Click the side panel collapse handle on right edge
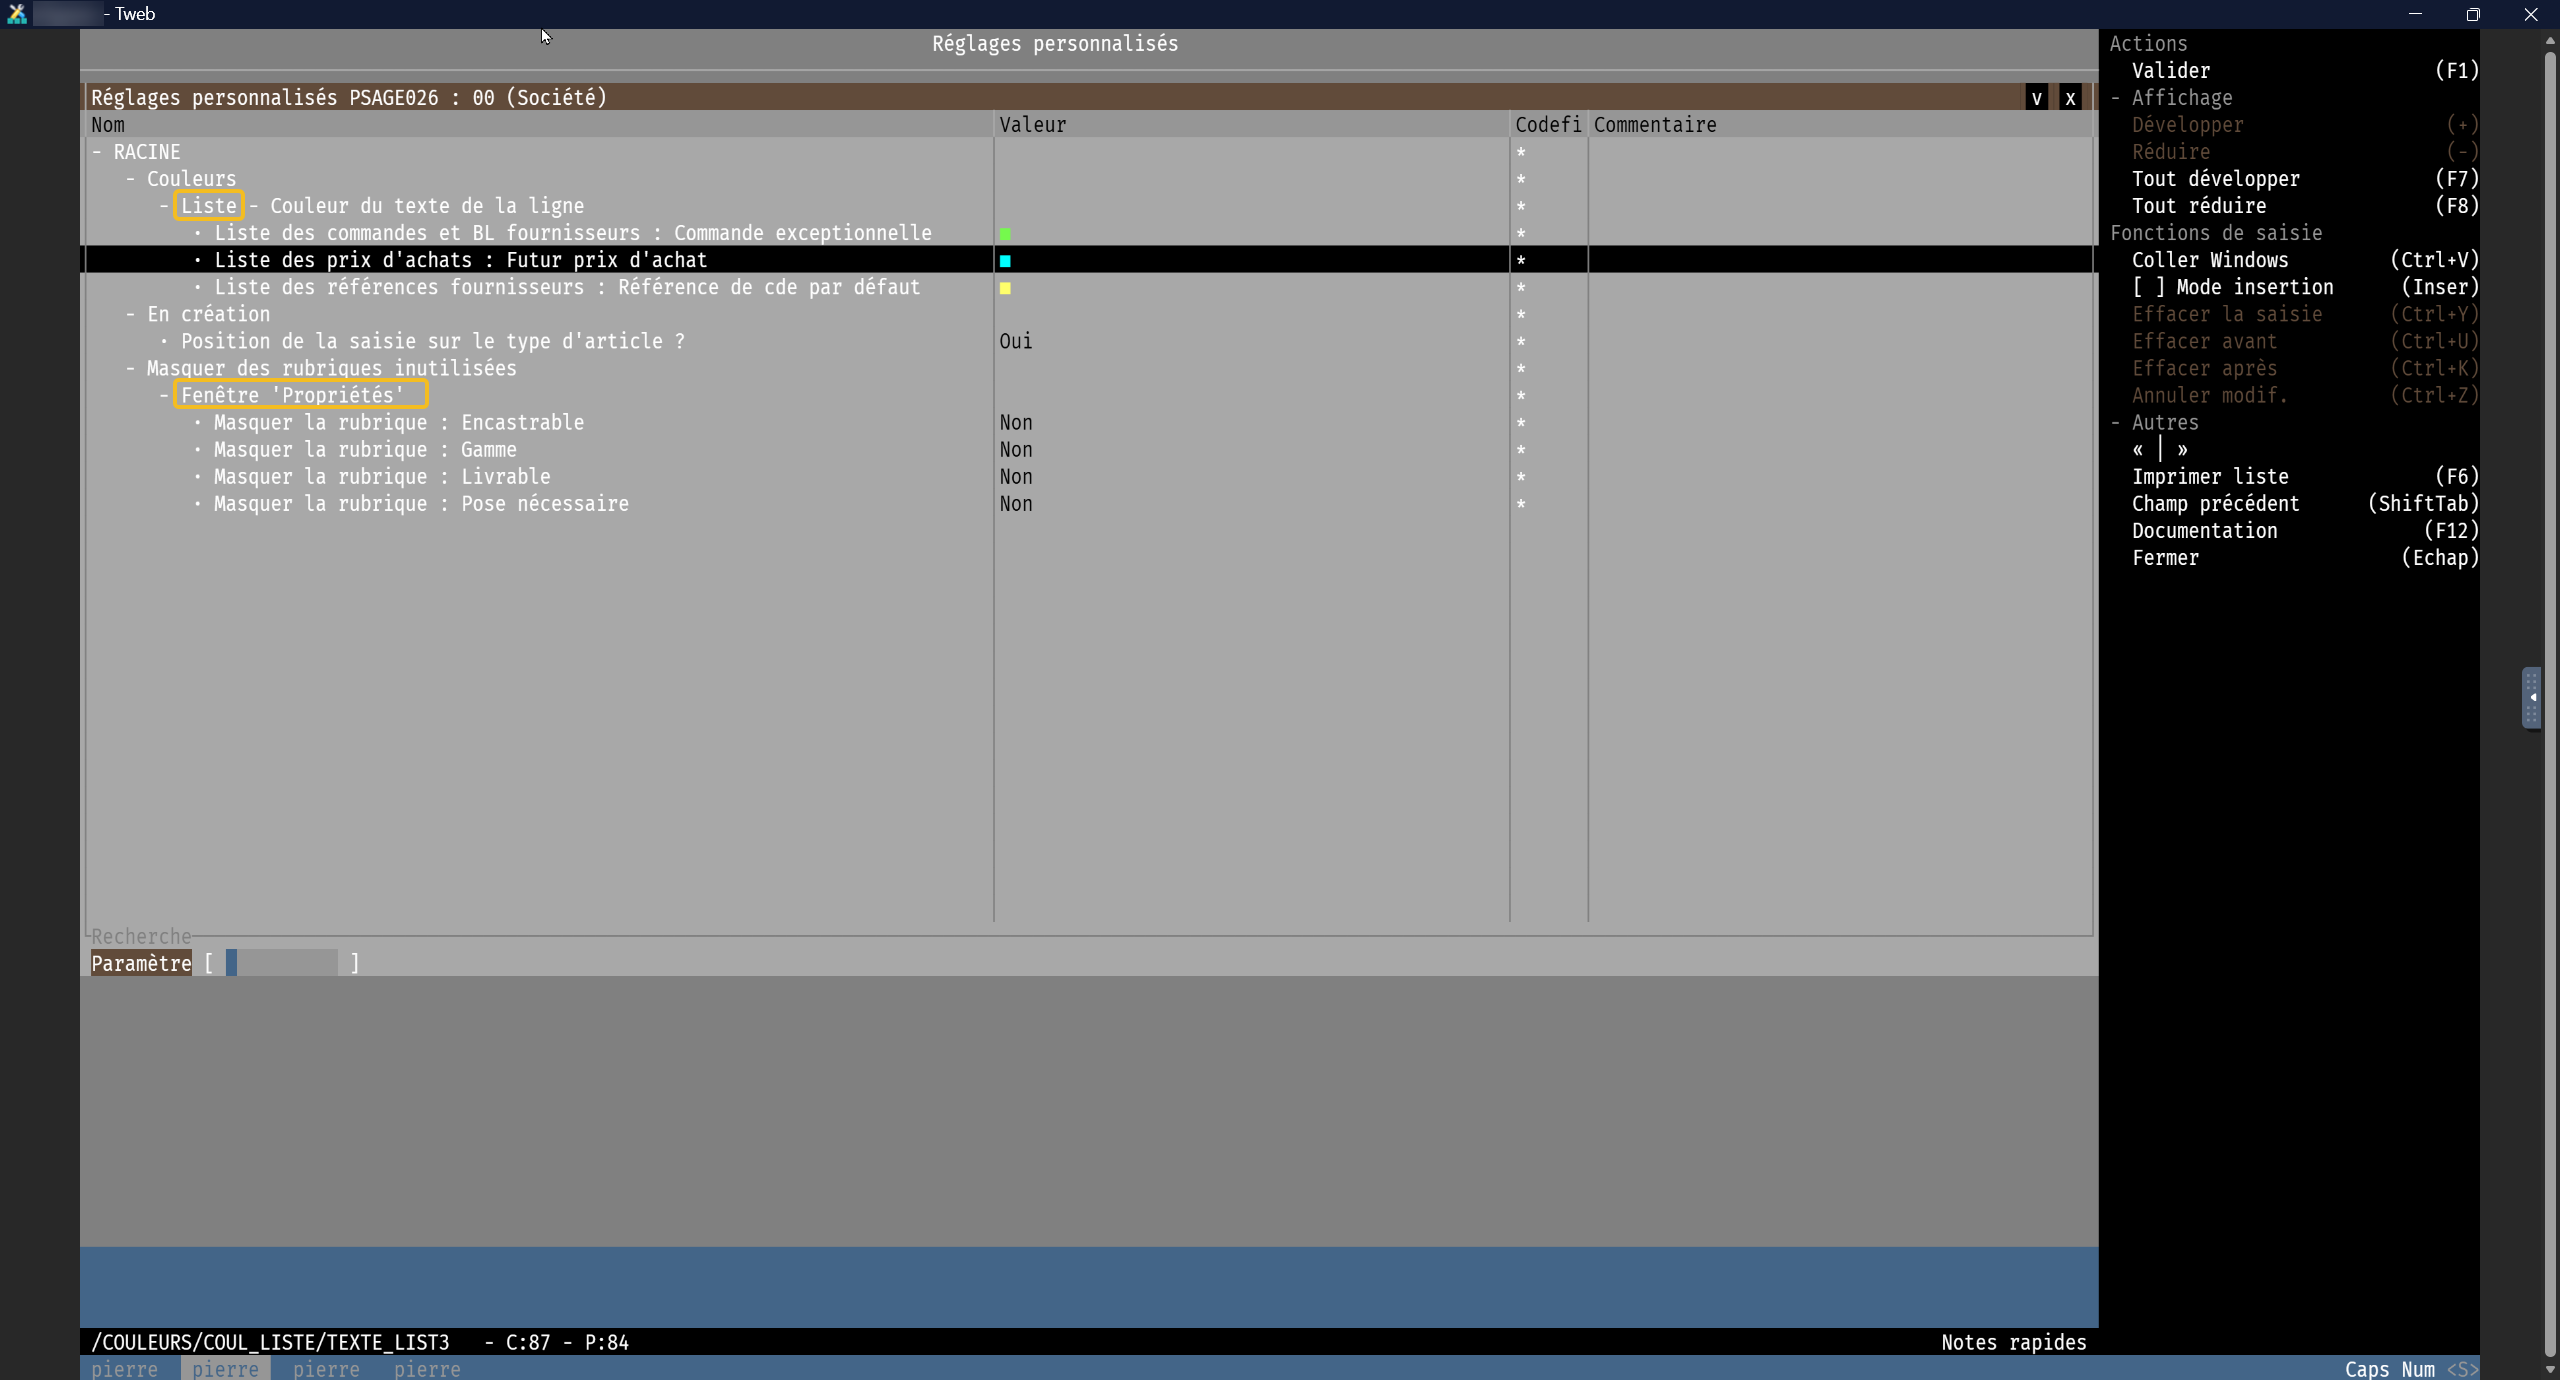Image resolution: width=2560 pixels, height=1380 pixels. click(2531, 697)
